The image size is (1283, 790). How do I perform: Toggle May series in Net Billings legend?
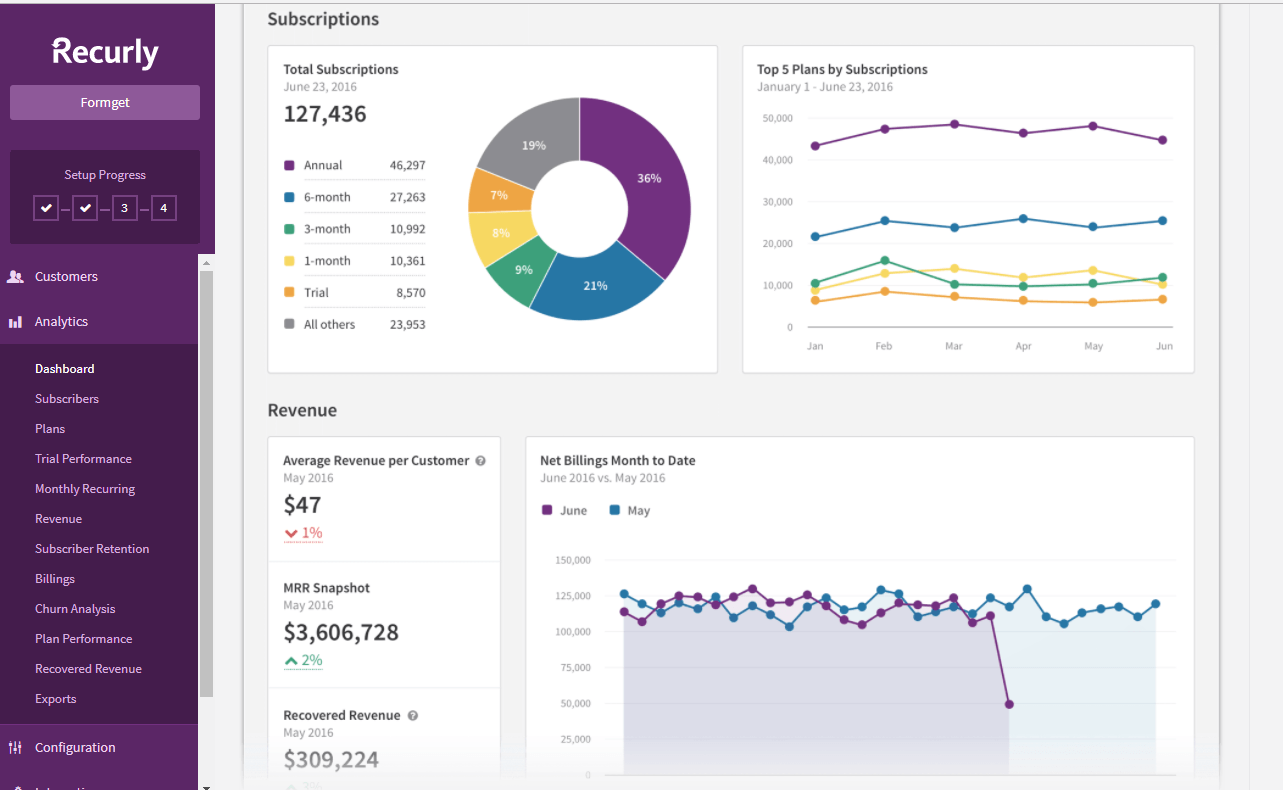click(x=629, y=511)
